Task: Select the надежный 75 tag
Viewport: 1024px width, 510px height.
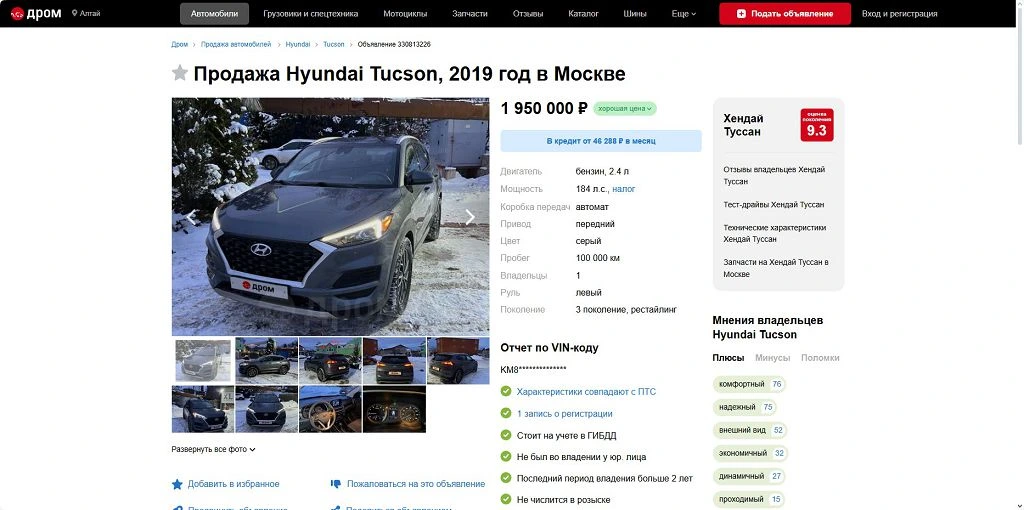Action: 744,407
